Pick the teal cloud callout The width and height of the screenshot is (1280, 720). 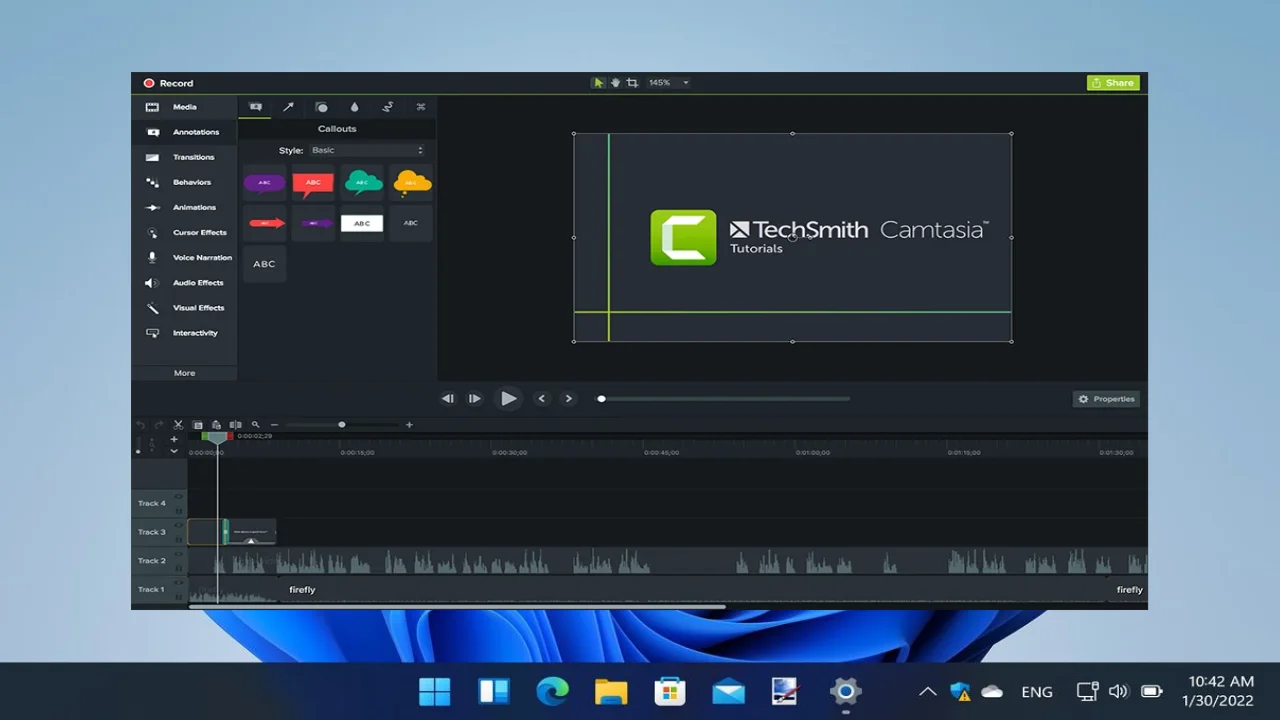(x=362, y=183)
